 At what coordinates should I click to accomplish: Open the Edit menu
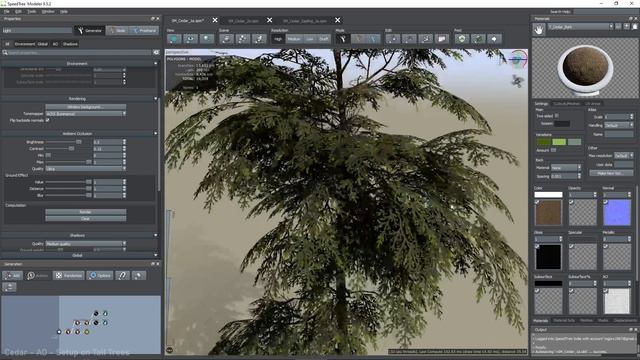[18, 11]
